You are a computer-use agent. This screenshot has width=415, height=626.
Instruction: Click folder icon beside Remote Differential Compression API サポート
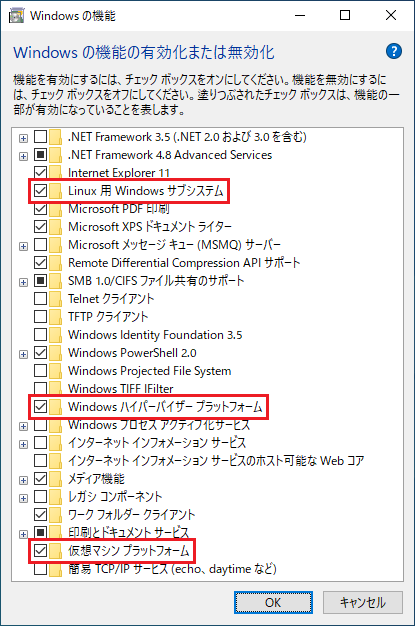pyautogui.click(x=56, y=262)
